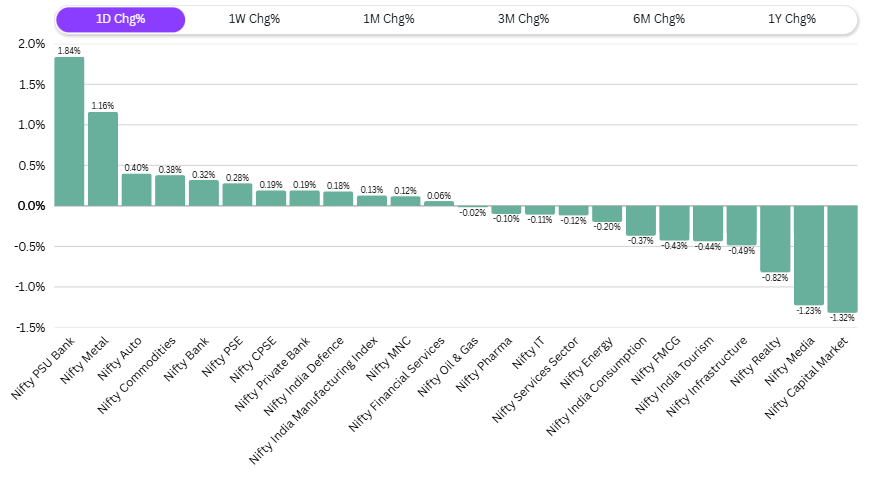The width and height of the screenshot is (870, 478).
Task: Click the -1.32% value label
Action: [x=842, y=318]
